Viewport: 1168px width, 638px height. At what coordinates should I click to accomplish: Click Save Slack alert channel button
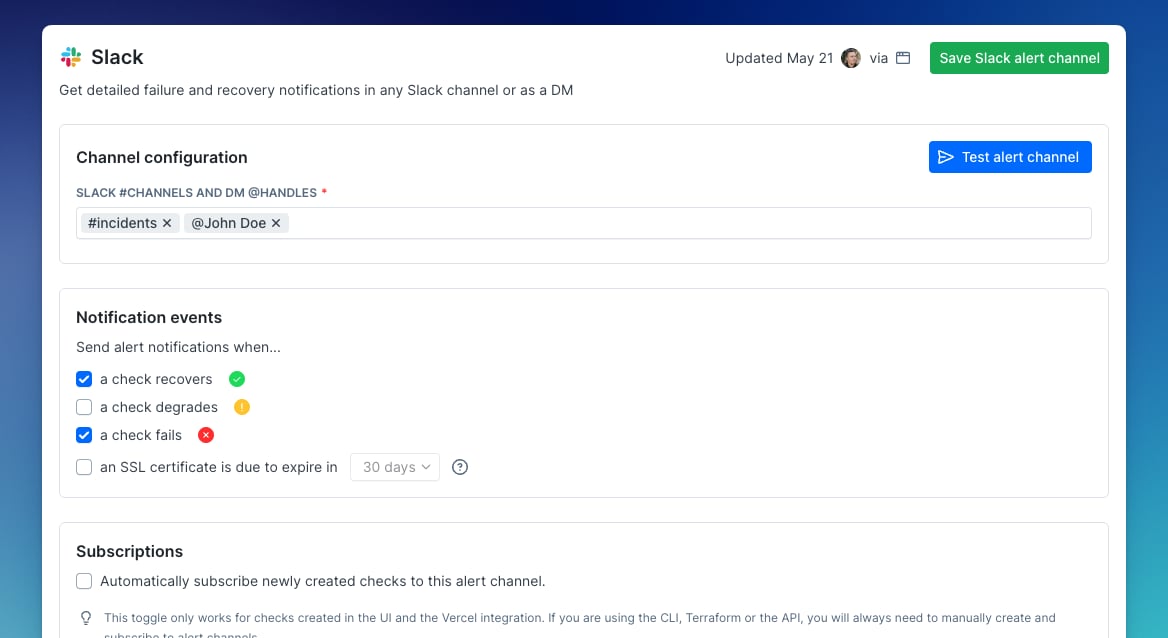pos(1019,58)
